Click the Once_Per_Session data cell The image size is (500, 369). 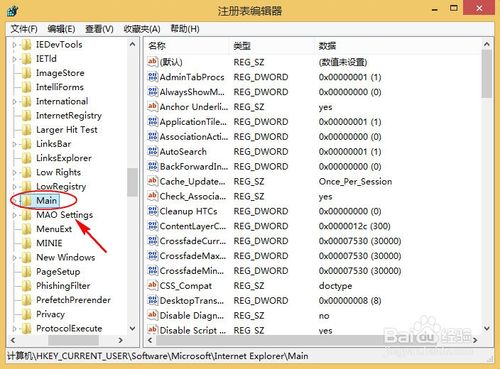[355, 182]
